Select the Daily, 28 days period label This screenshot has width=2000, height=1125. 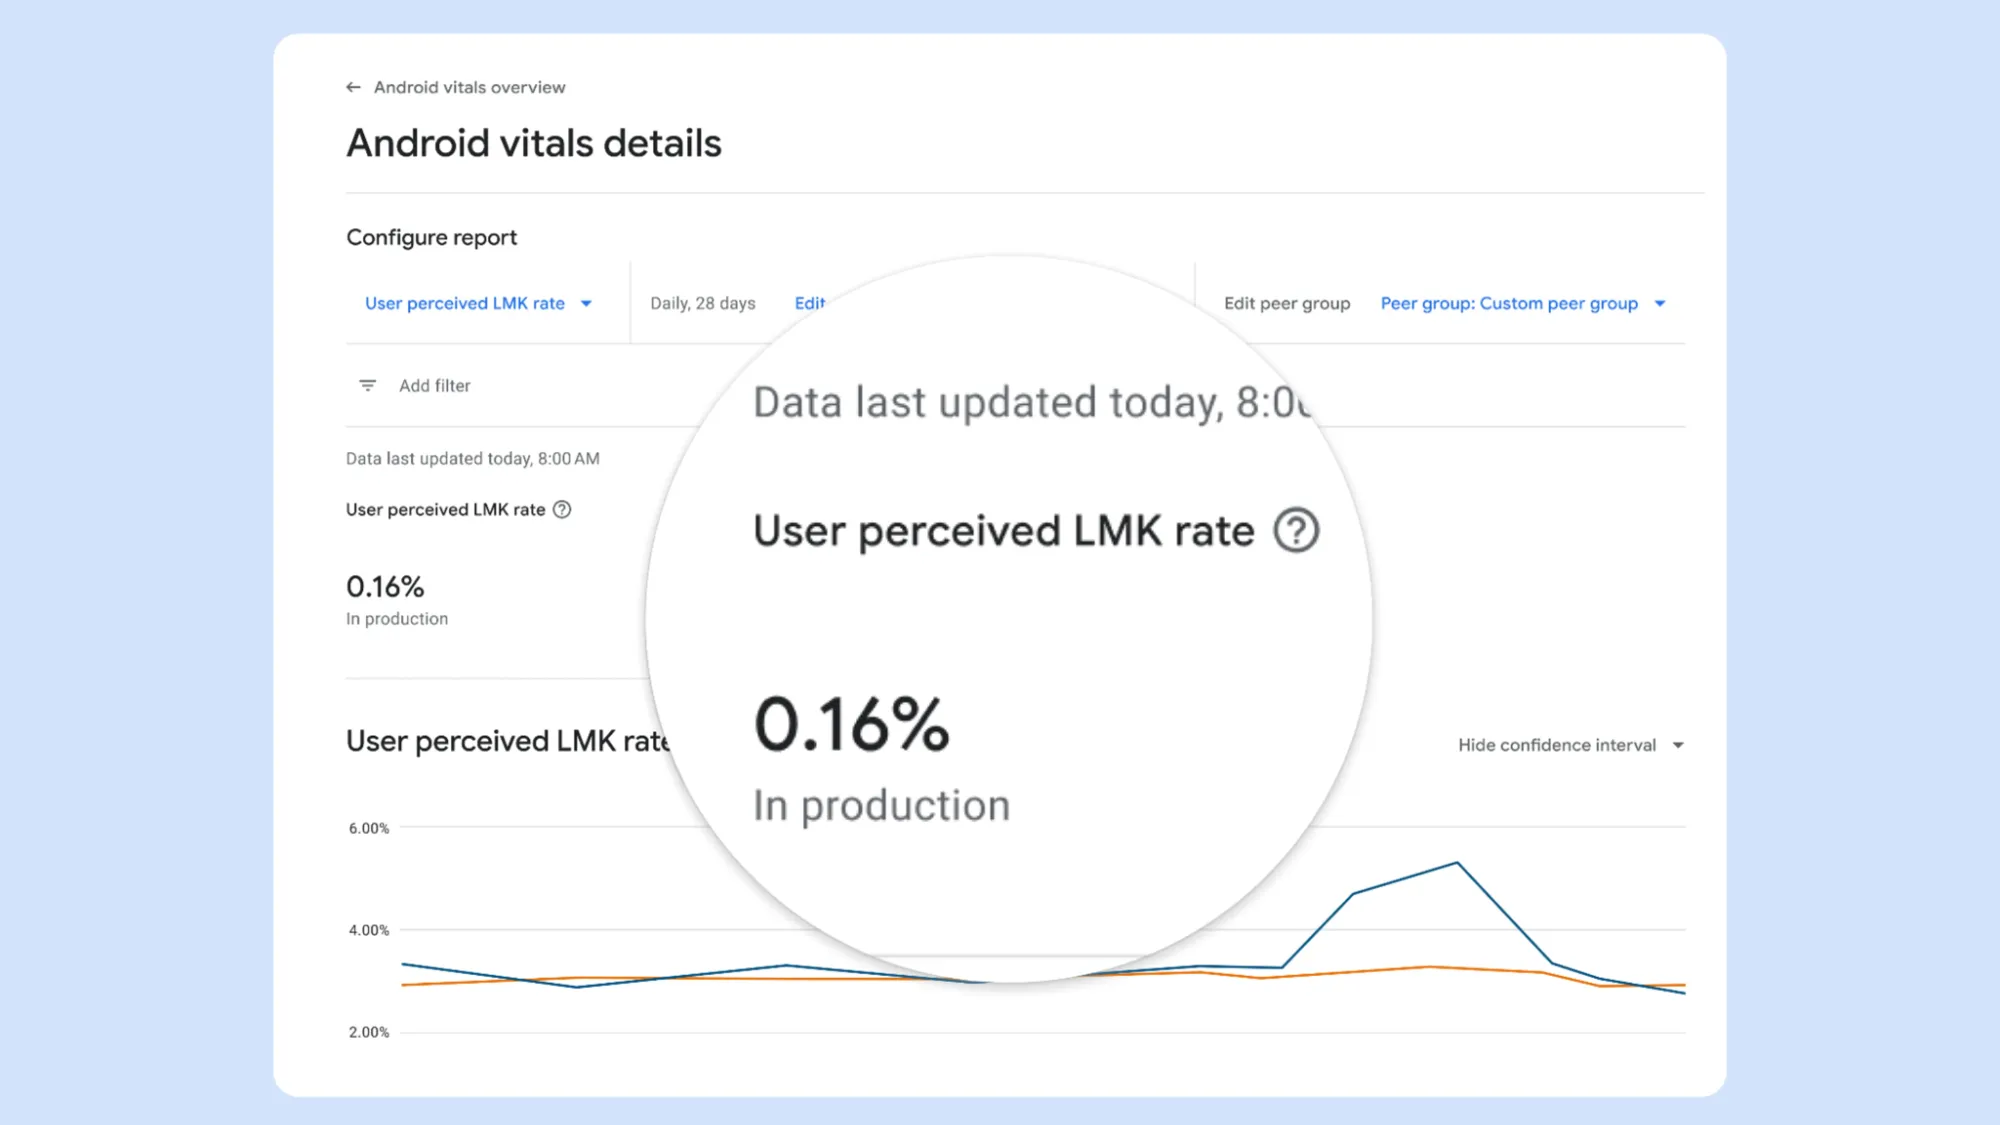[x=702, y=303]
